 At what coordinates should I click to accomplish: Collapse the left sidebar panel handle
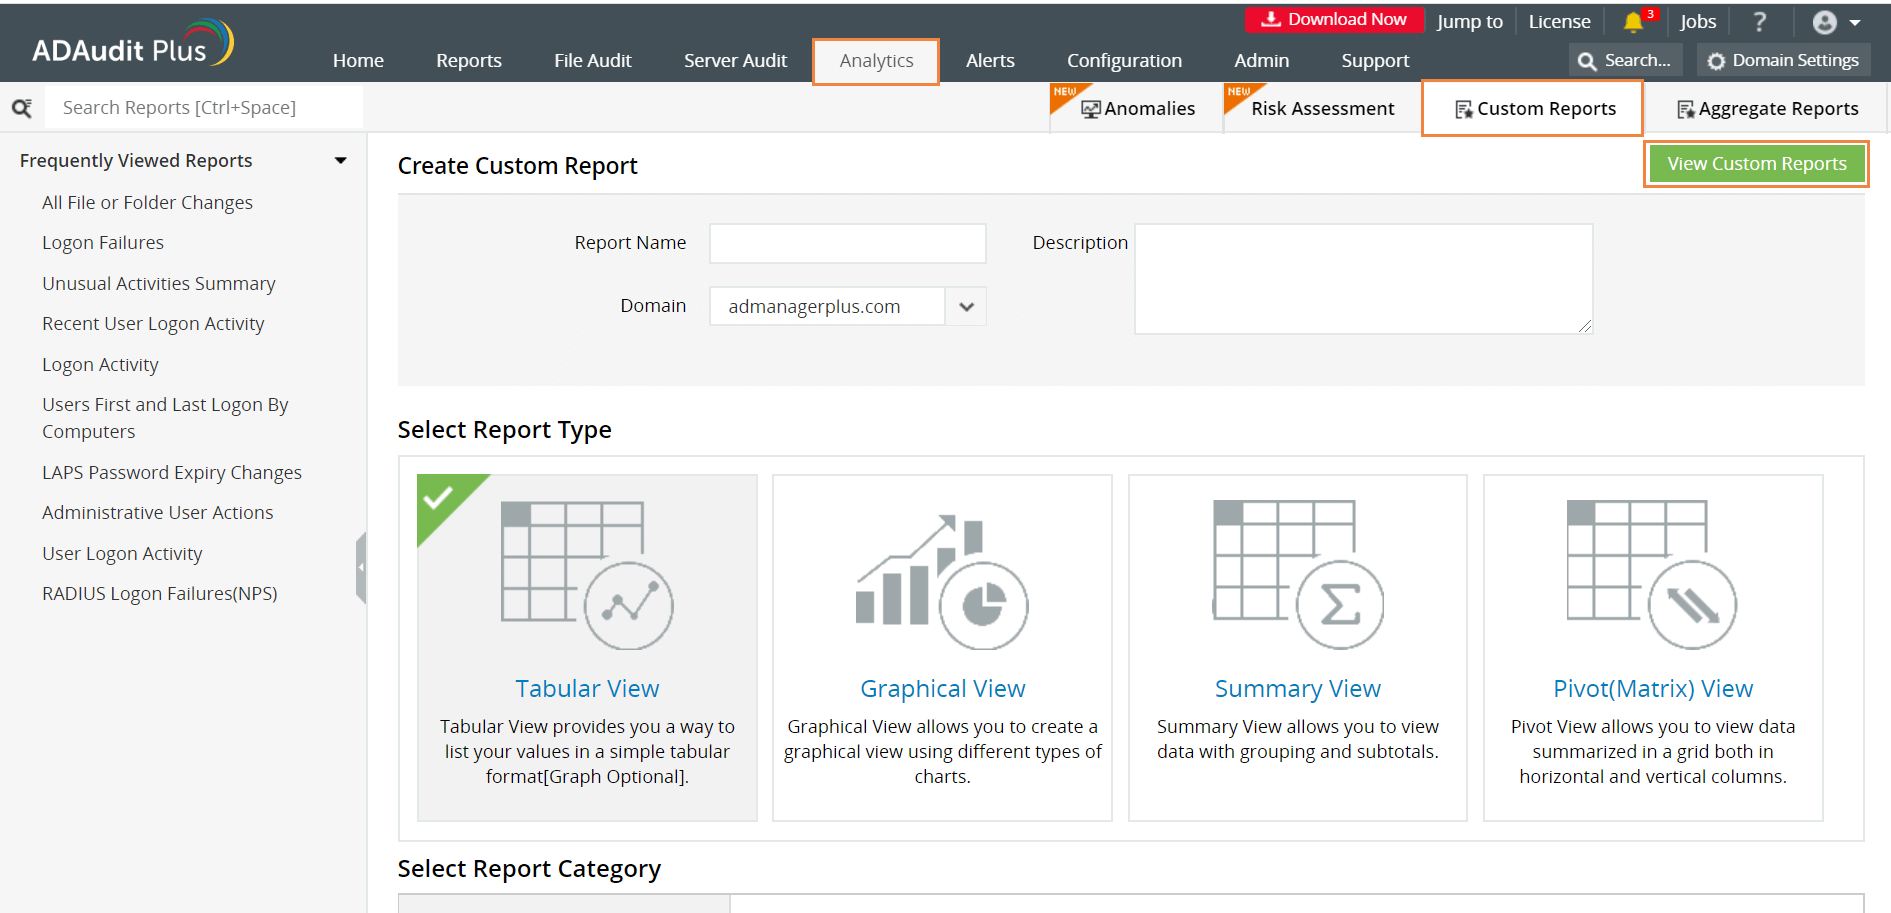[361, 567]
